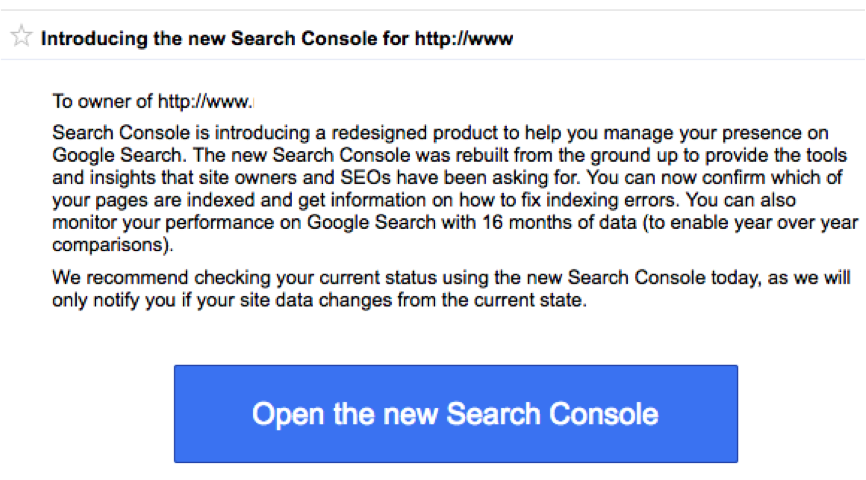The width and height of the screenshot is (866, 480).
Task: Star the Search Console email
Action: click(22, 36)
